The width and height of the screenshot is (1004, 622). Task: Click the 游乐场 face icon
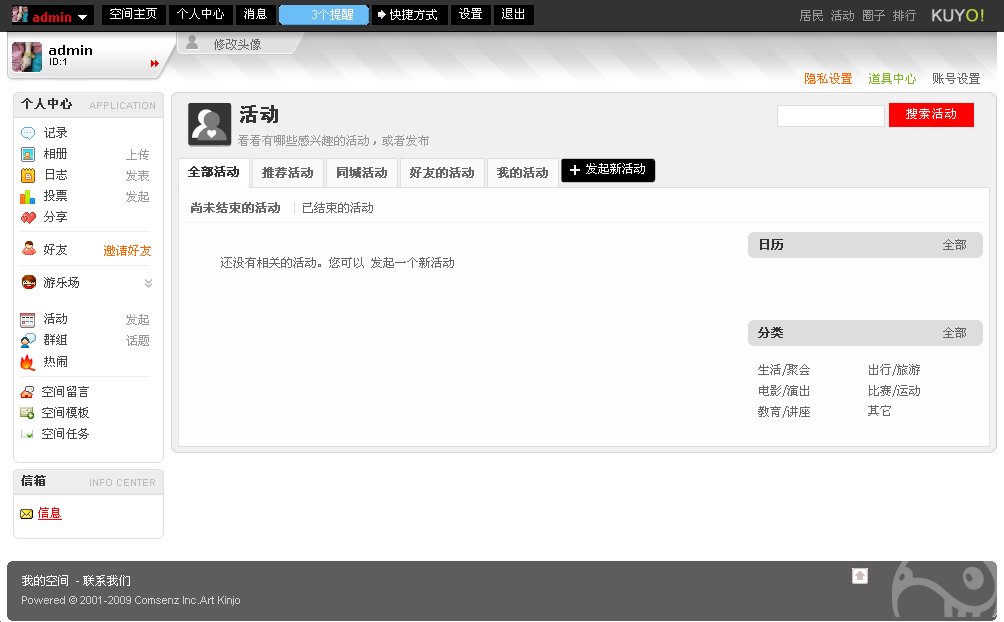coord(28,282)
